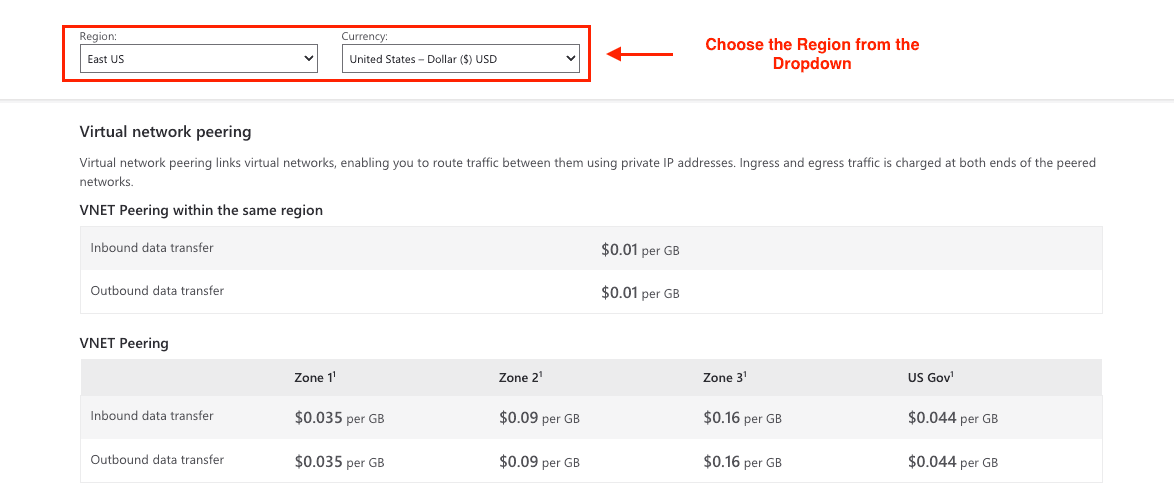Viewport: 1174px width, 494px height.
Task: Click the Zone 3 column header
Action: tap(724, 377)
